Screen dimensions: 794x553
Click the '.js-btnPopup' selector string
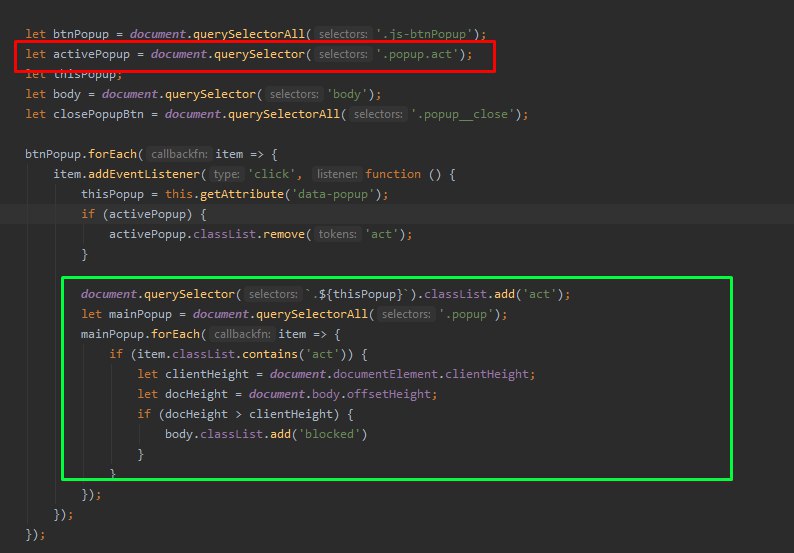424,34
